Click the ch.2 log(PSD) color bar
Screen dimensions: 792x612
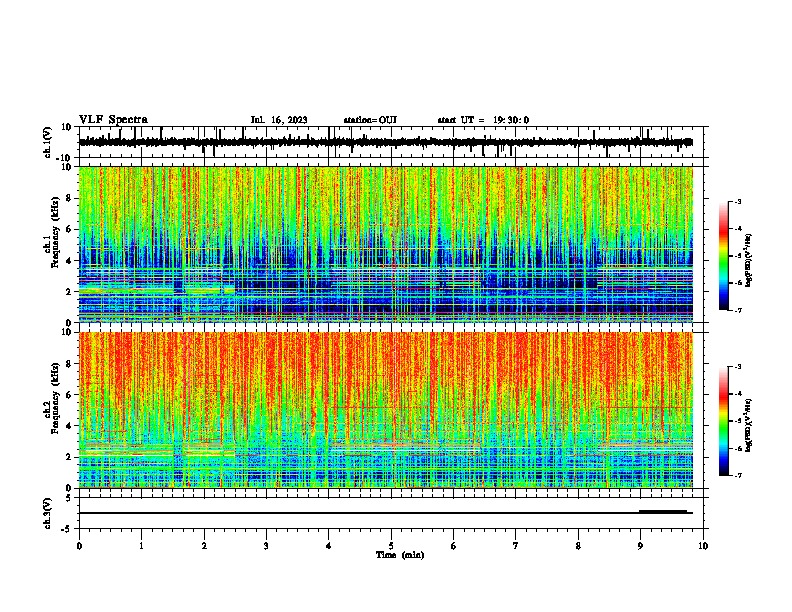(723, 421)
